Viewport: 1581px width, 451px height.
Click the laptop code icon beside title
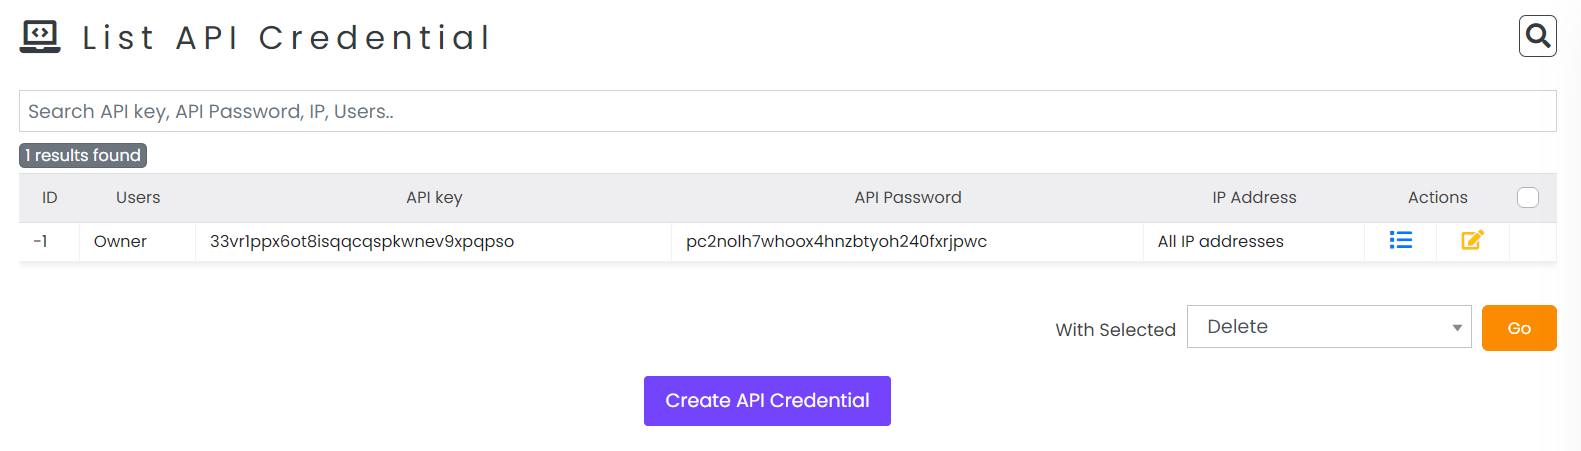40,36
